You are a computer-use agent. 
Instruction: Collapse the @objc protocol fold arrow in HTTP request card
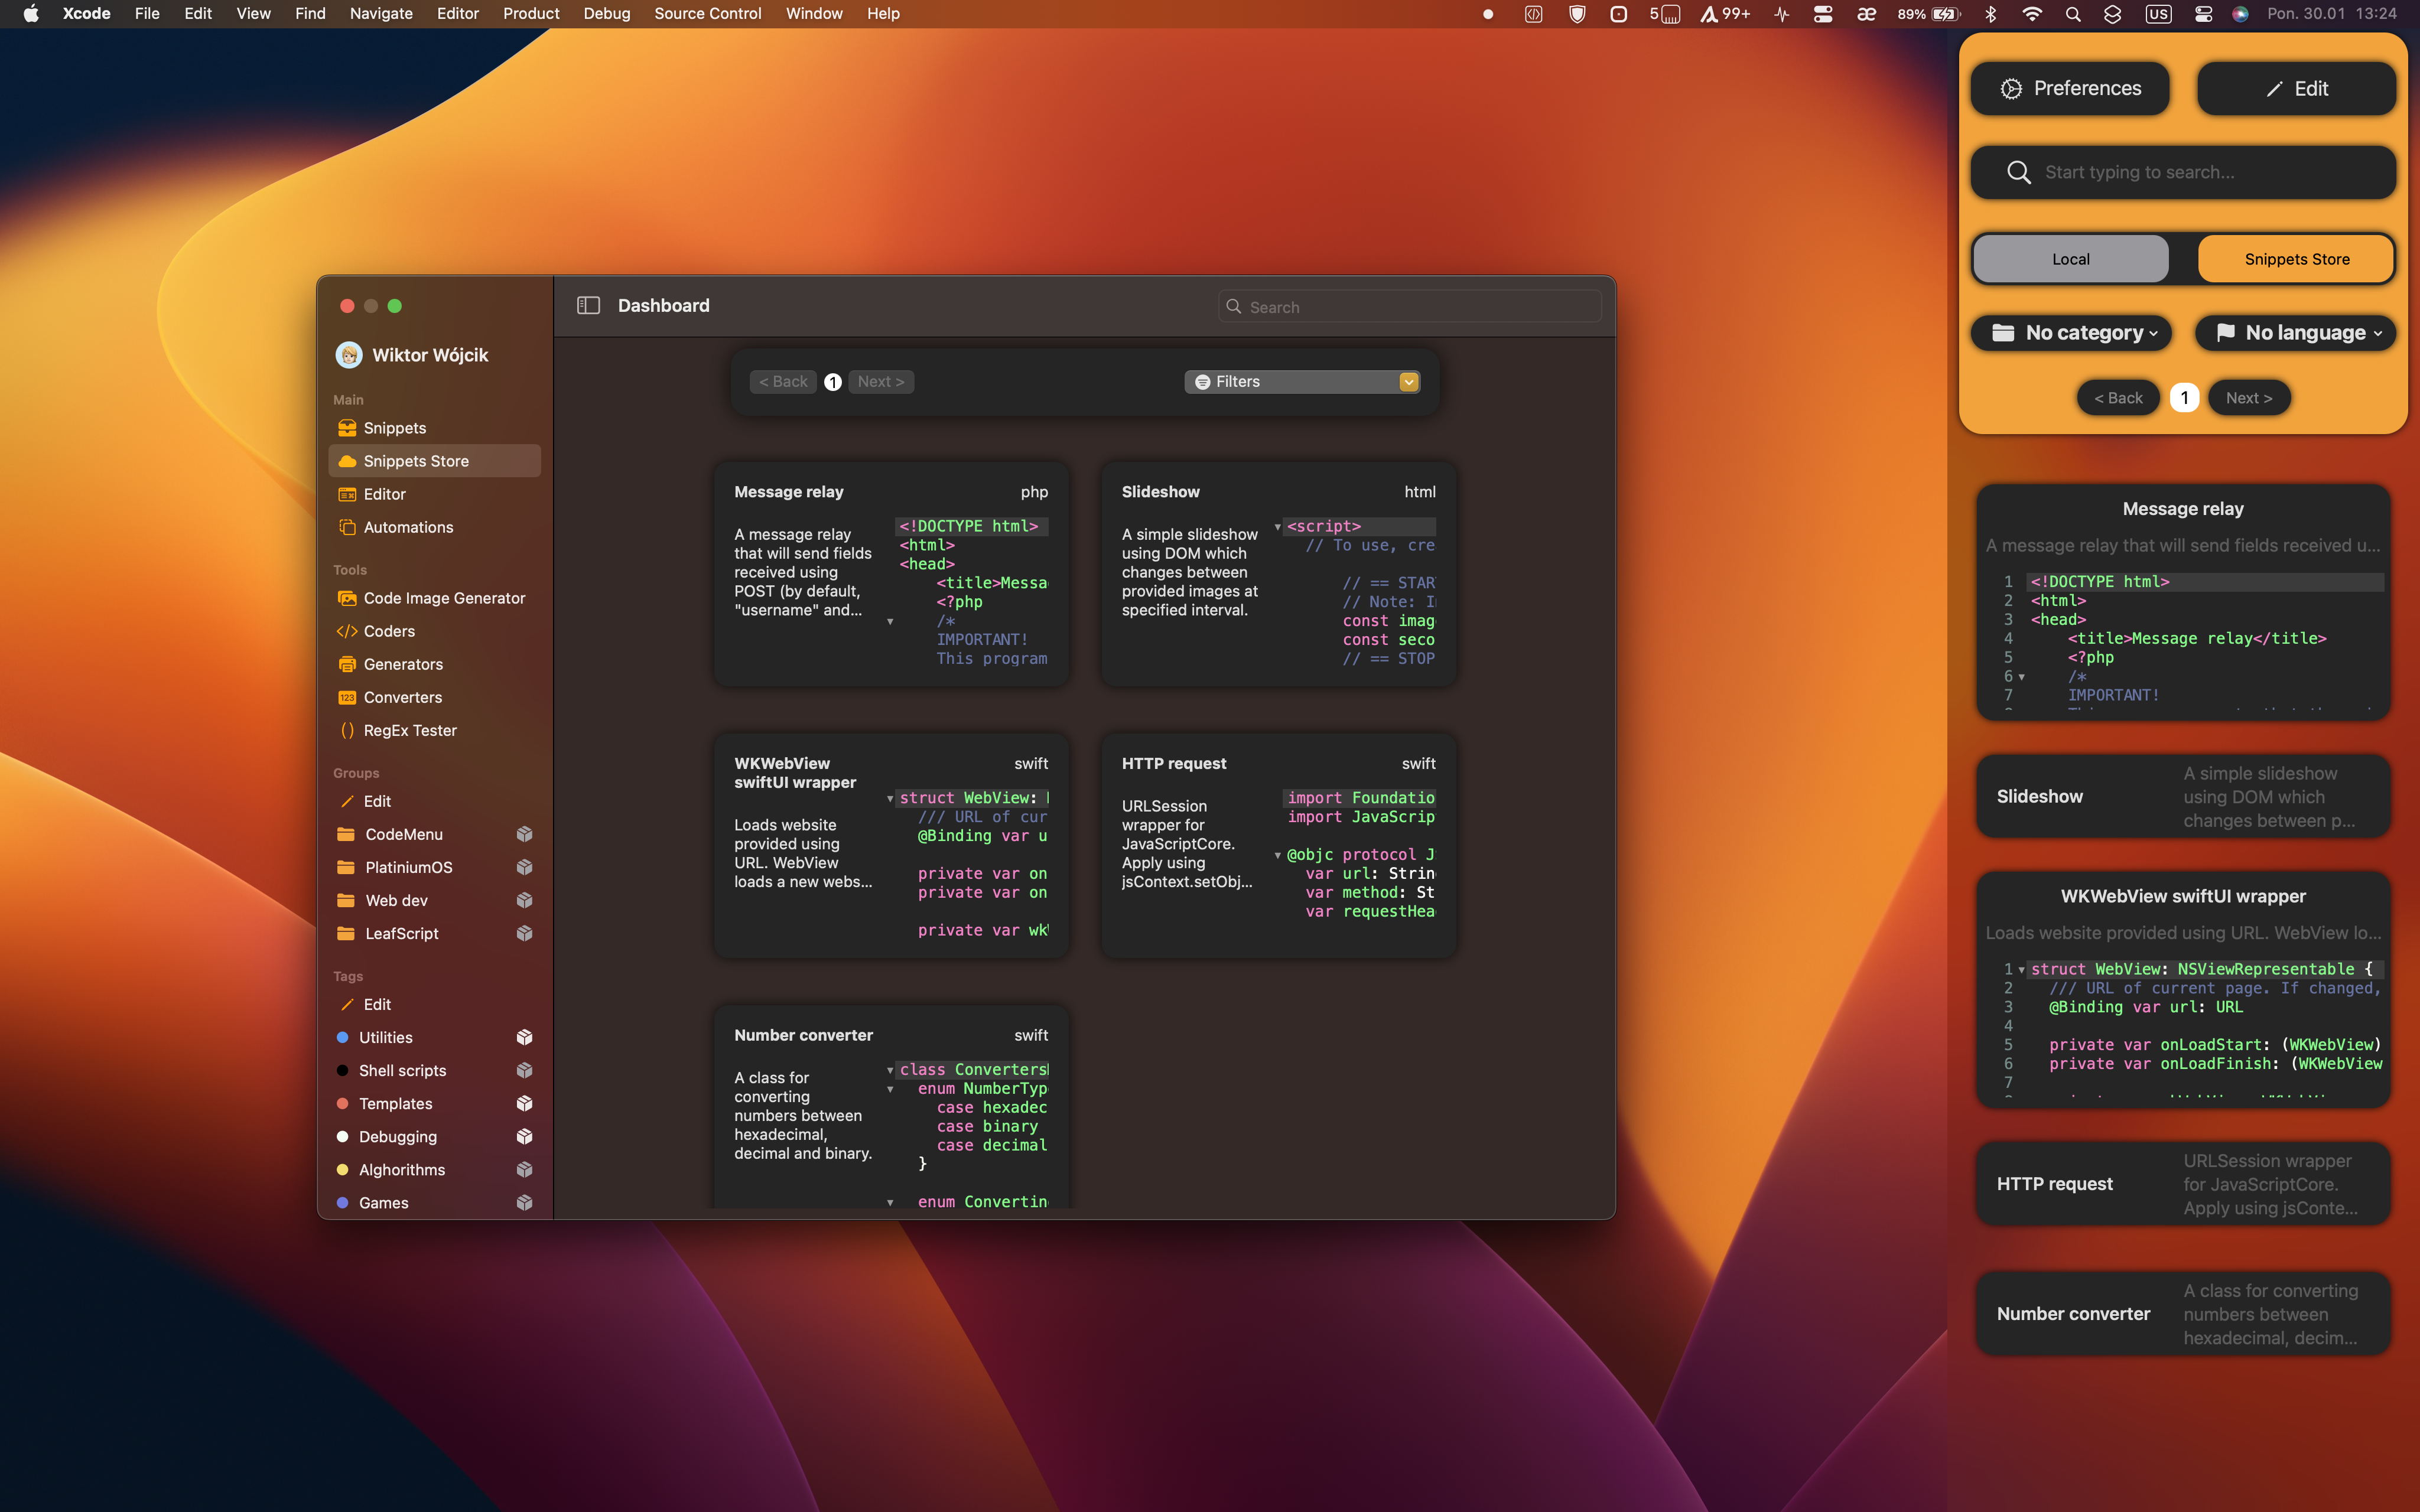[1277, 855]
